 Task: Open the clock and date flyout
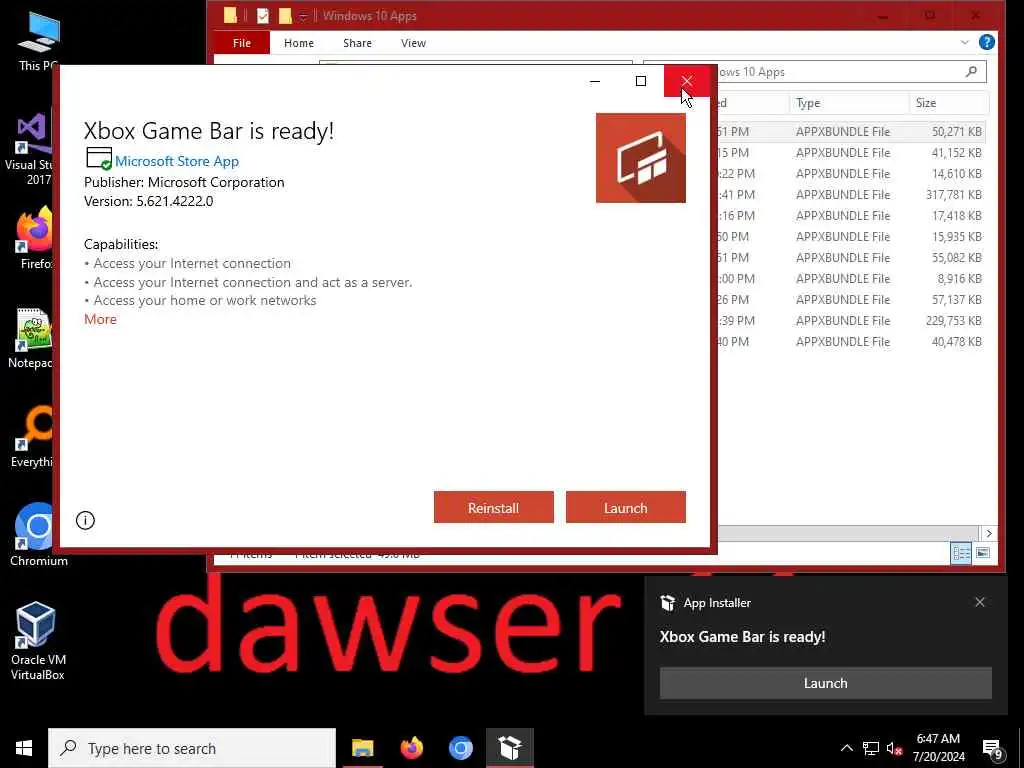tap(938, 748)
